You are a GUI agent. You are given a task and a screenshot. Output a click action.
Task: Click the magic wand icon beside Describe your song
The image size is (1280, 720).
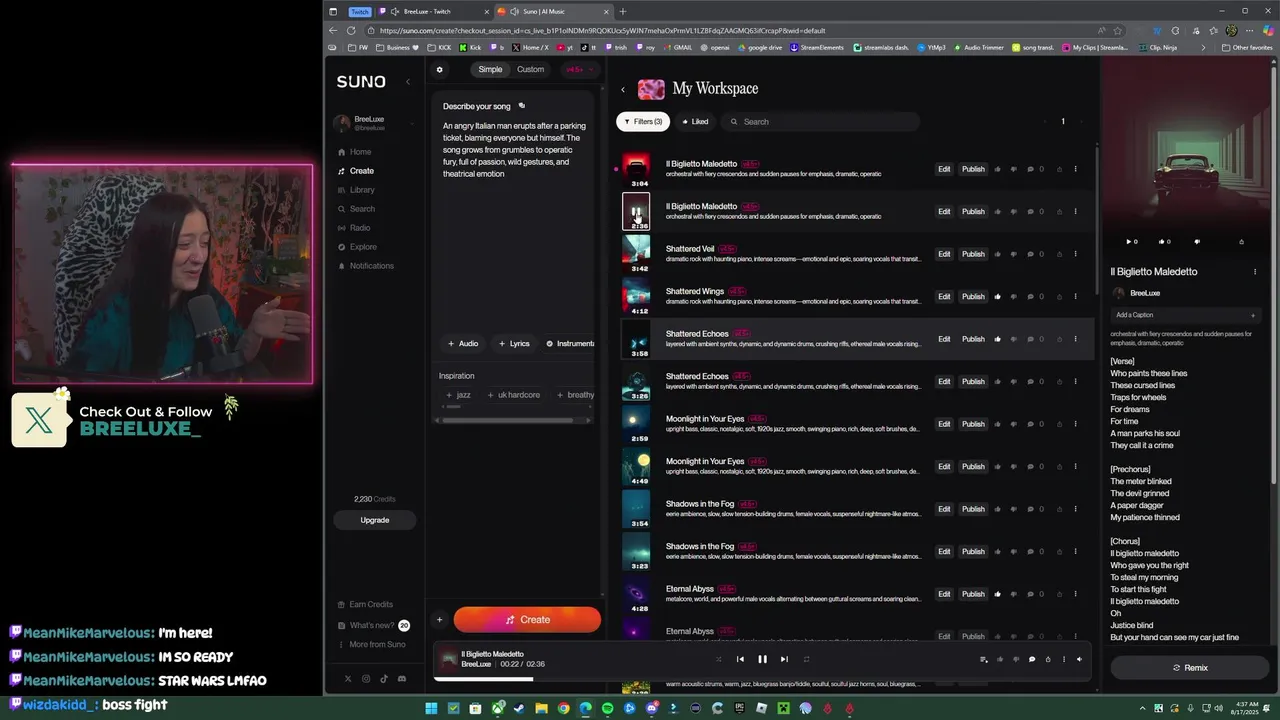[x=522, y=106]
